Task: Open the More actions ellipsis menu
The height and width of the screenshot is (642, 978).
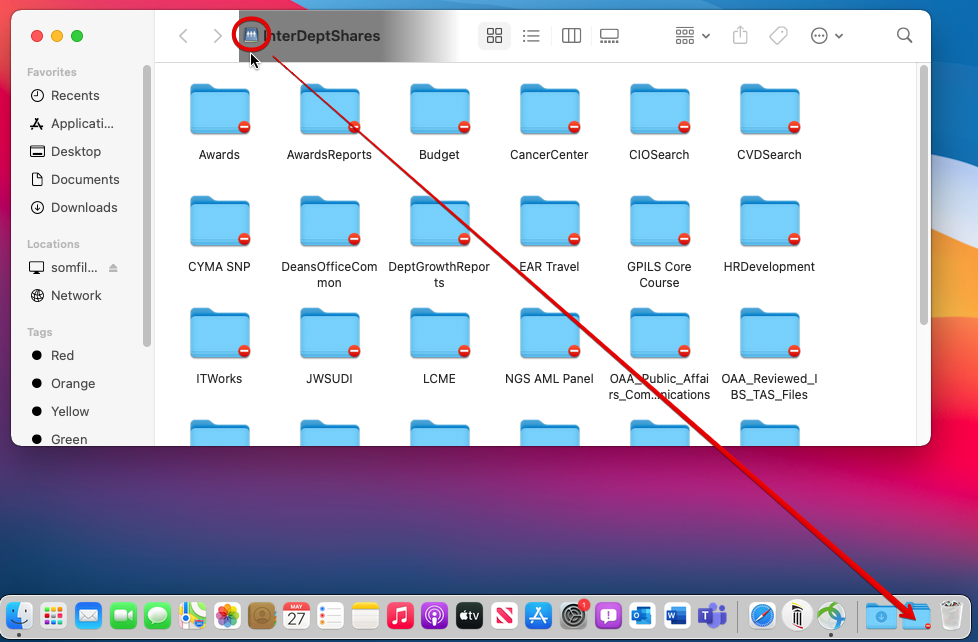Action: click(826, 36)
